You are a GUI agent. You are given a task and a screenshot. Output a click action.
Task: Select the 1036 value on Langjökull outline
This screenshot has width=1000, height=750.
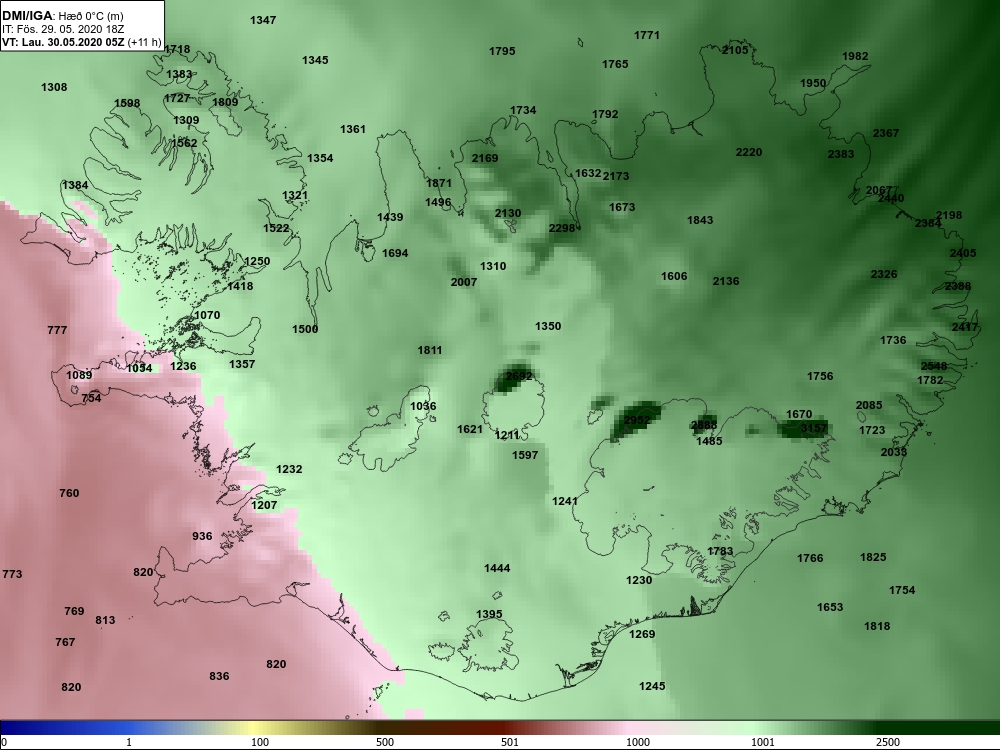point(423,407)
